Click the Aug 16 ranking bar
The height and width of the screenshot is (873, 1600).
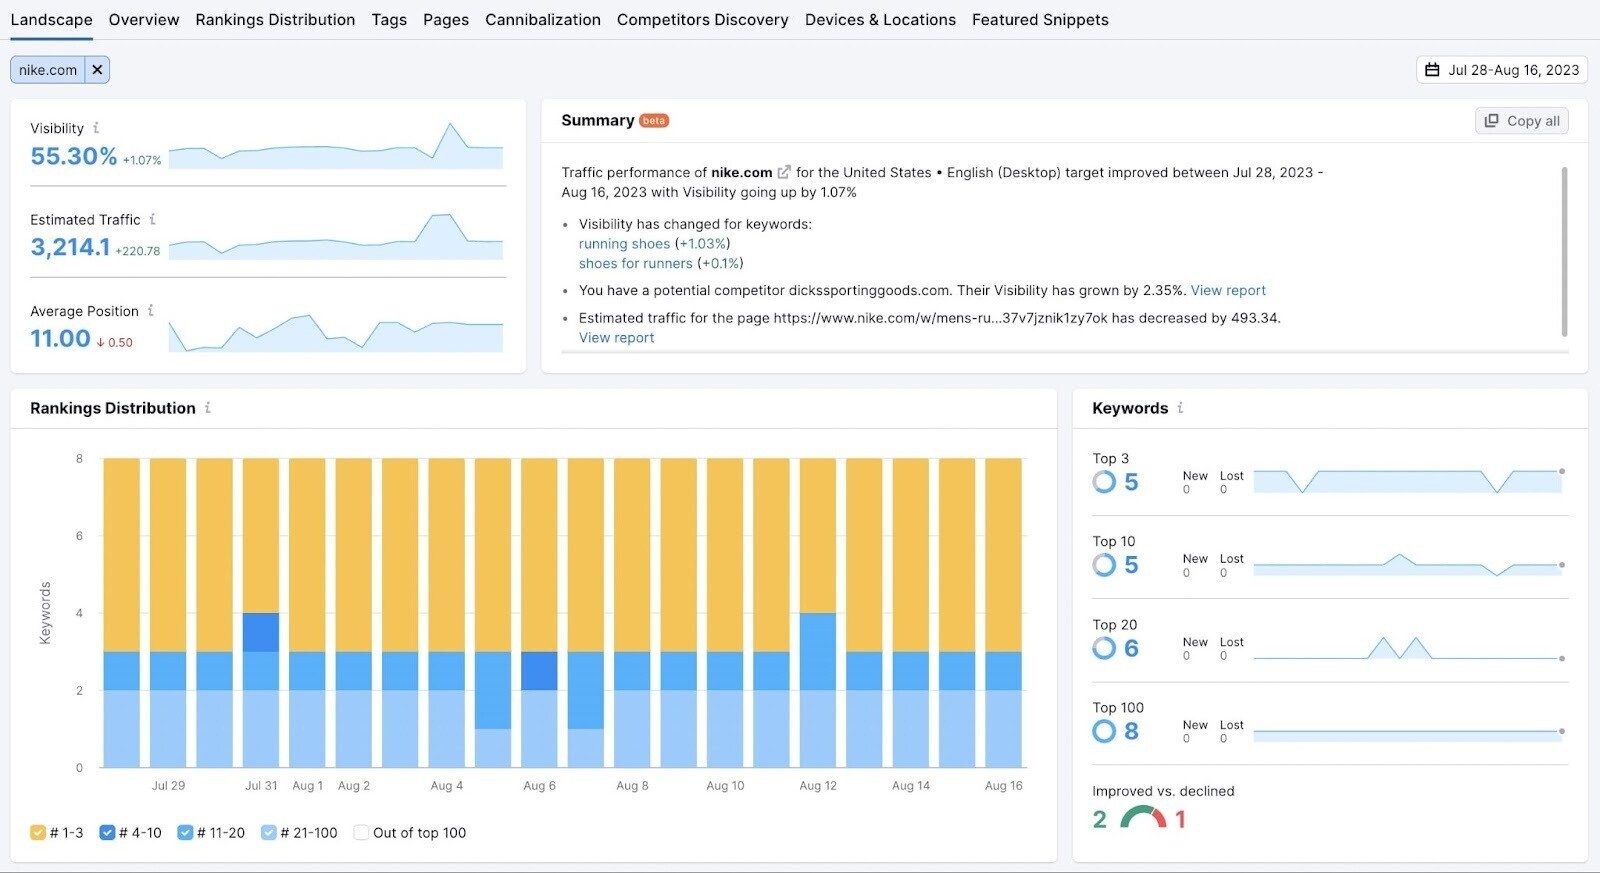tap(1003, 613)
